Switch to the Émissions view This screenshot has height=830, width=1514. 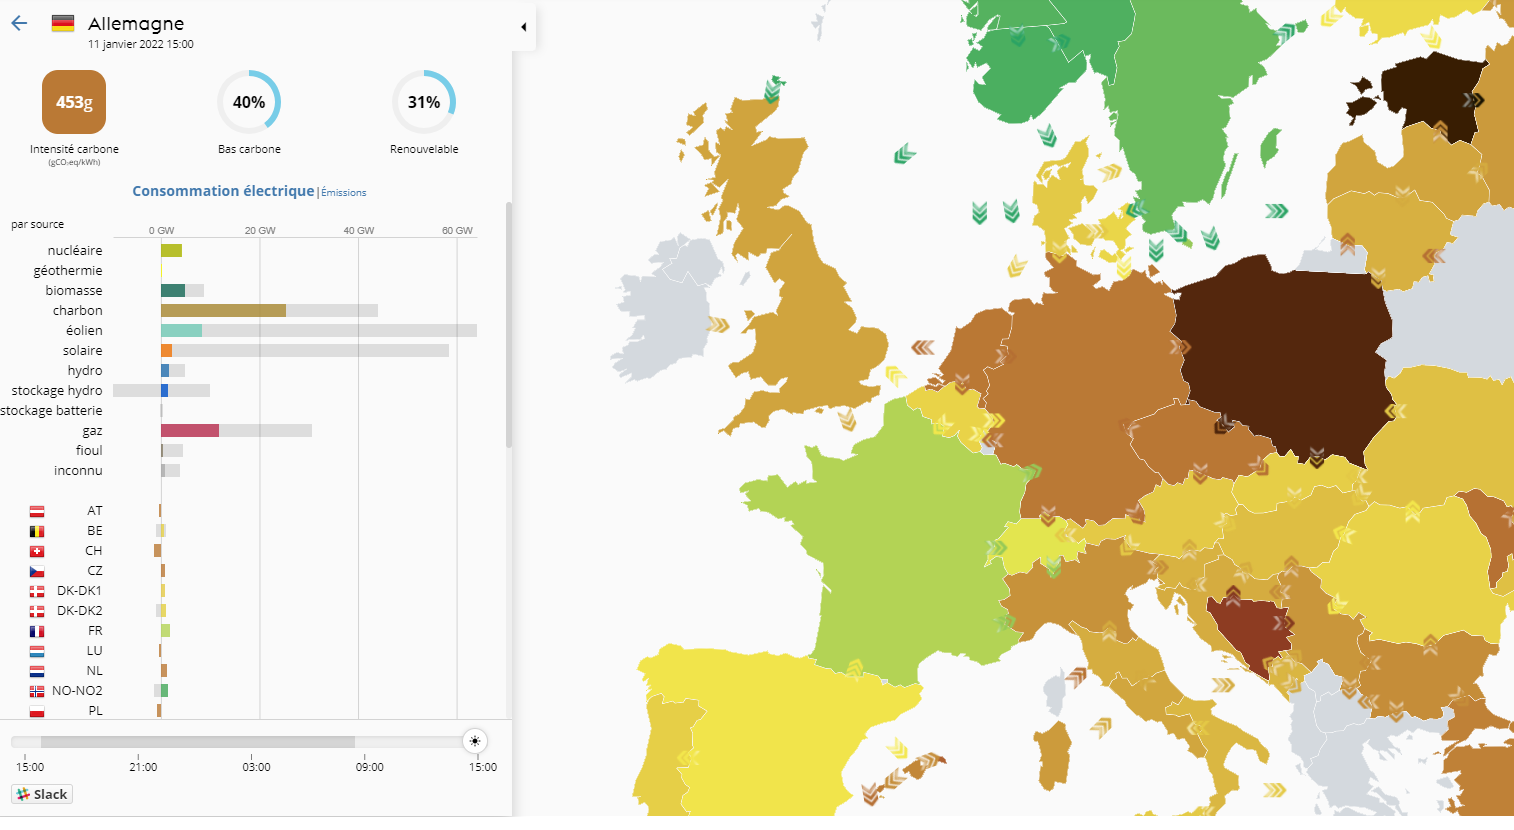point(344,193)
